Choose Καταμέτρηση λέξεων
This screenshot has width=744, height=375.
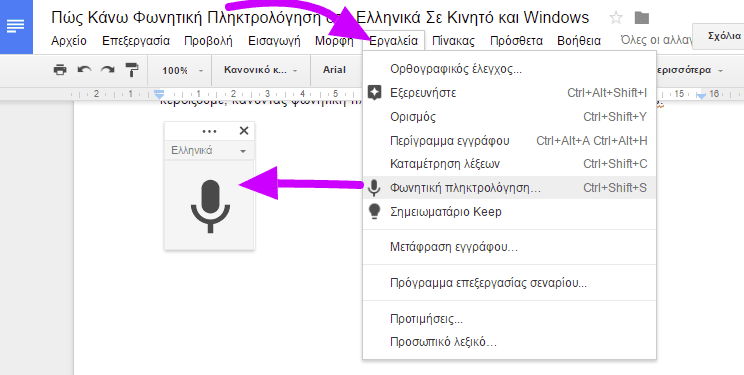510,164
